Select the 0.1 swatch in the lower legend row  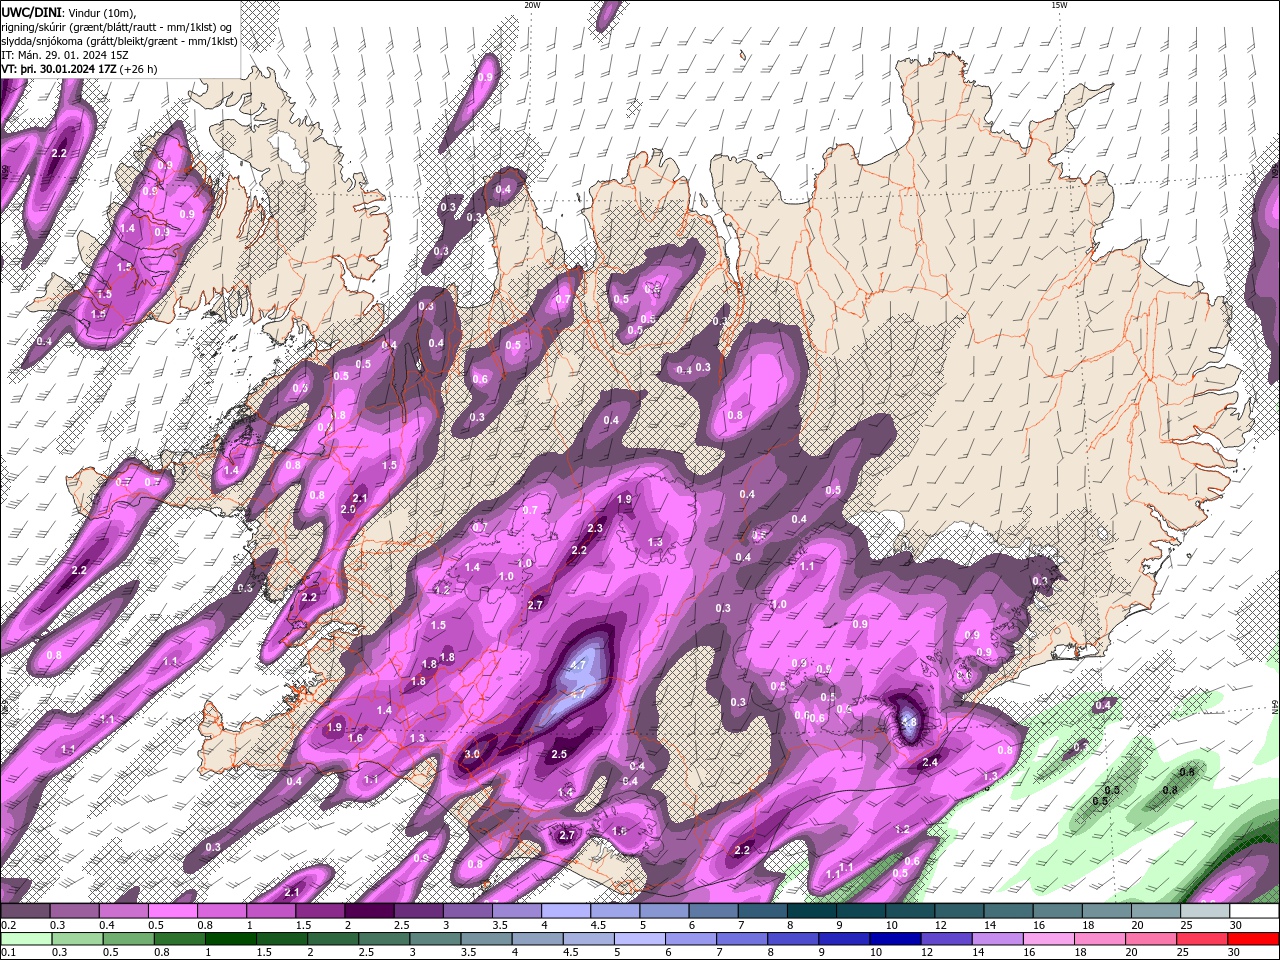coord(26,939)
